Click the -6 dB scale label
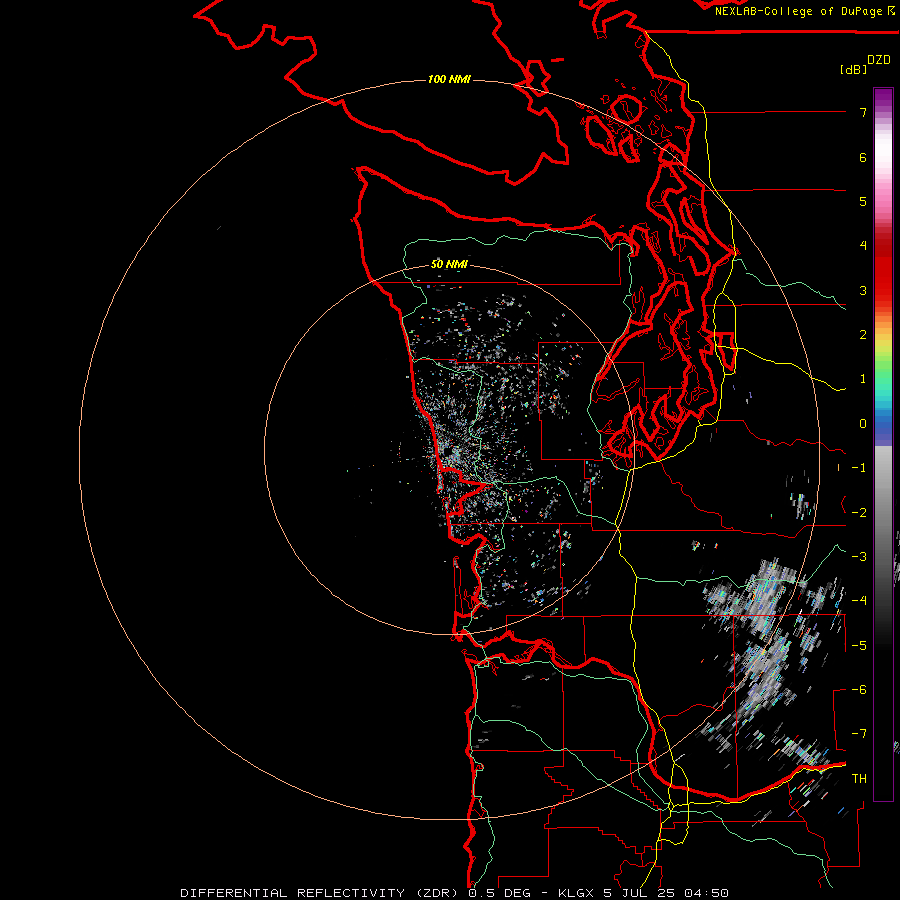The height and width of the screenshot is (900, 900). [x=859, y=690]
